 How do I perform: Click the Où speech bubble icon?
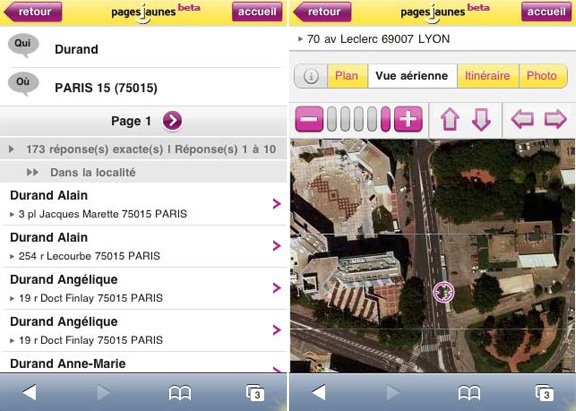23,84
